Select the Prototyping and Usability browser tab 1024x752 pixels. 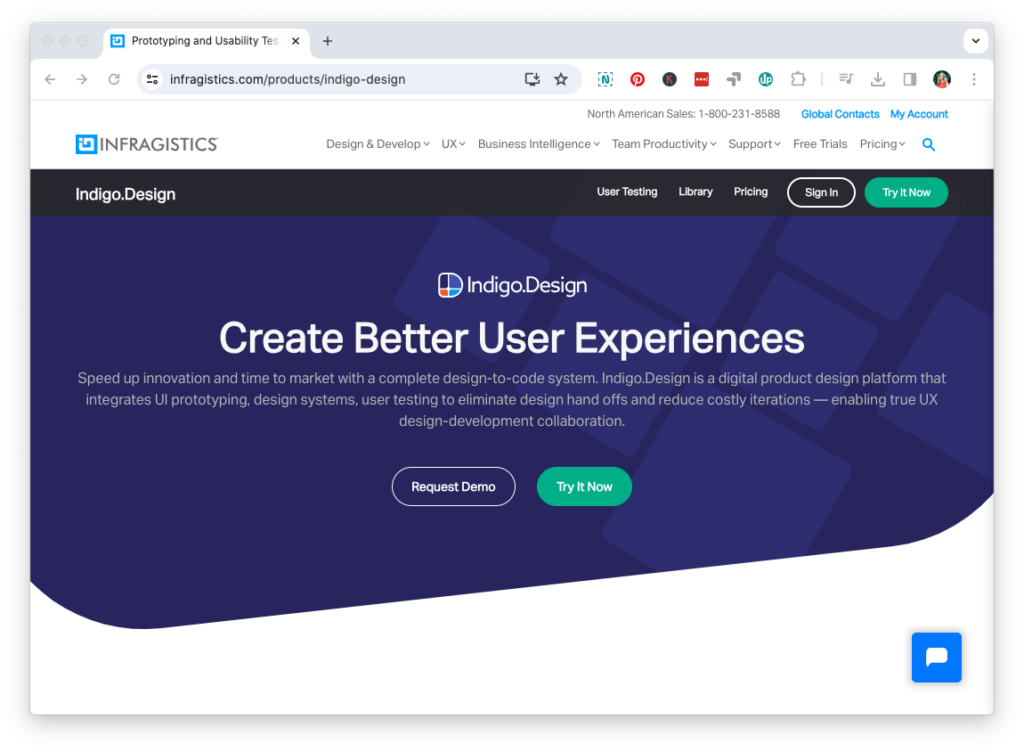point(206,40)
